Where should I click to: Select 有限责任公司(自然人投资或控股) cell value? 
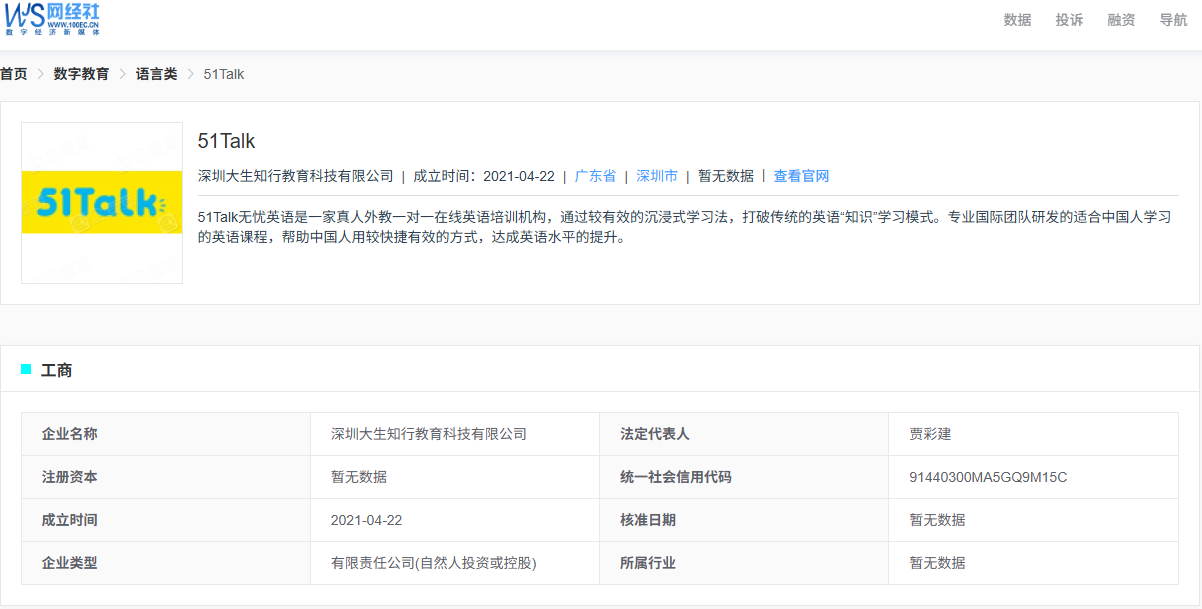tap(434, 563)
